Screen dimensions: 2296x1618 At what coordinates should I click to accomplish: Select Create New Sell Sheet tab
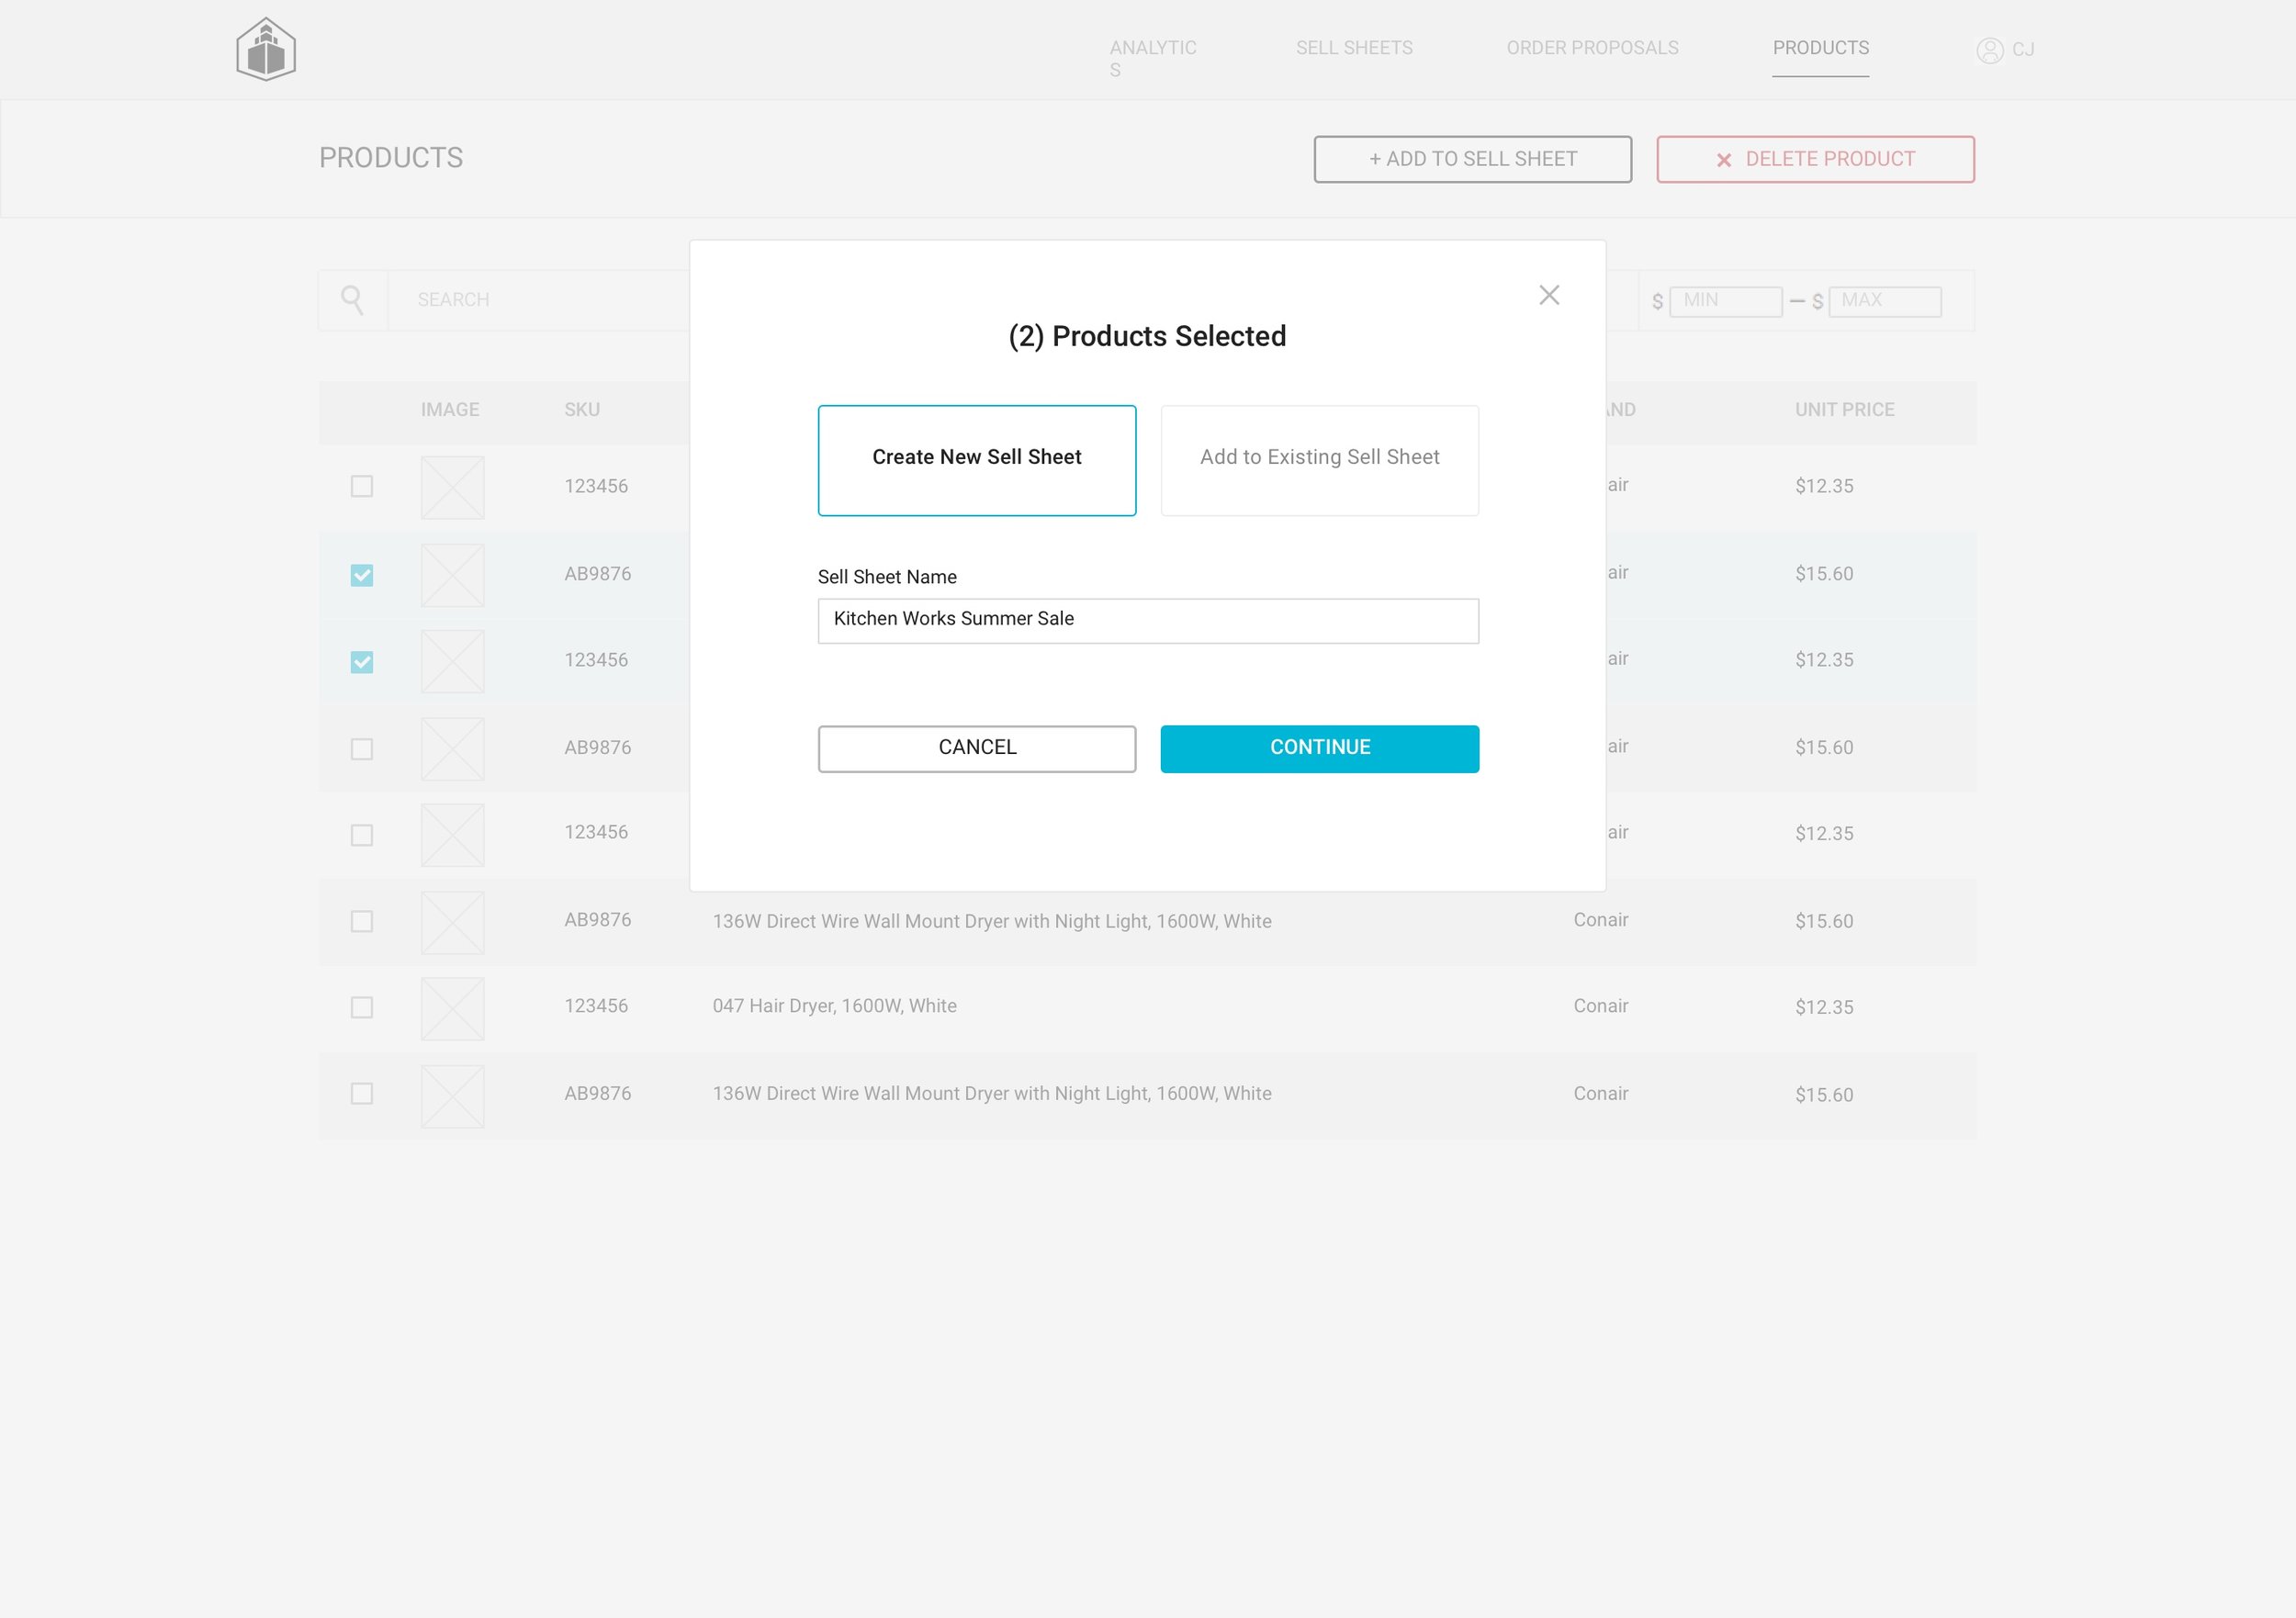pyautogui.click(x=975, y=459)
